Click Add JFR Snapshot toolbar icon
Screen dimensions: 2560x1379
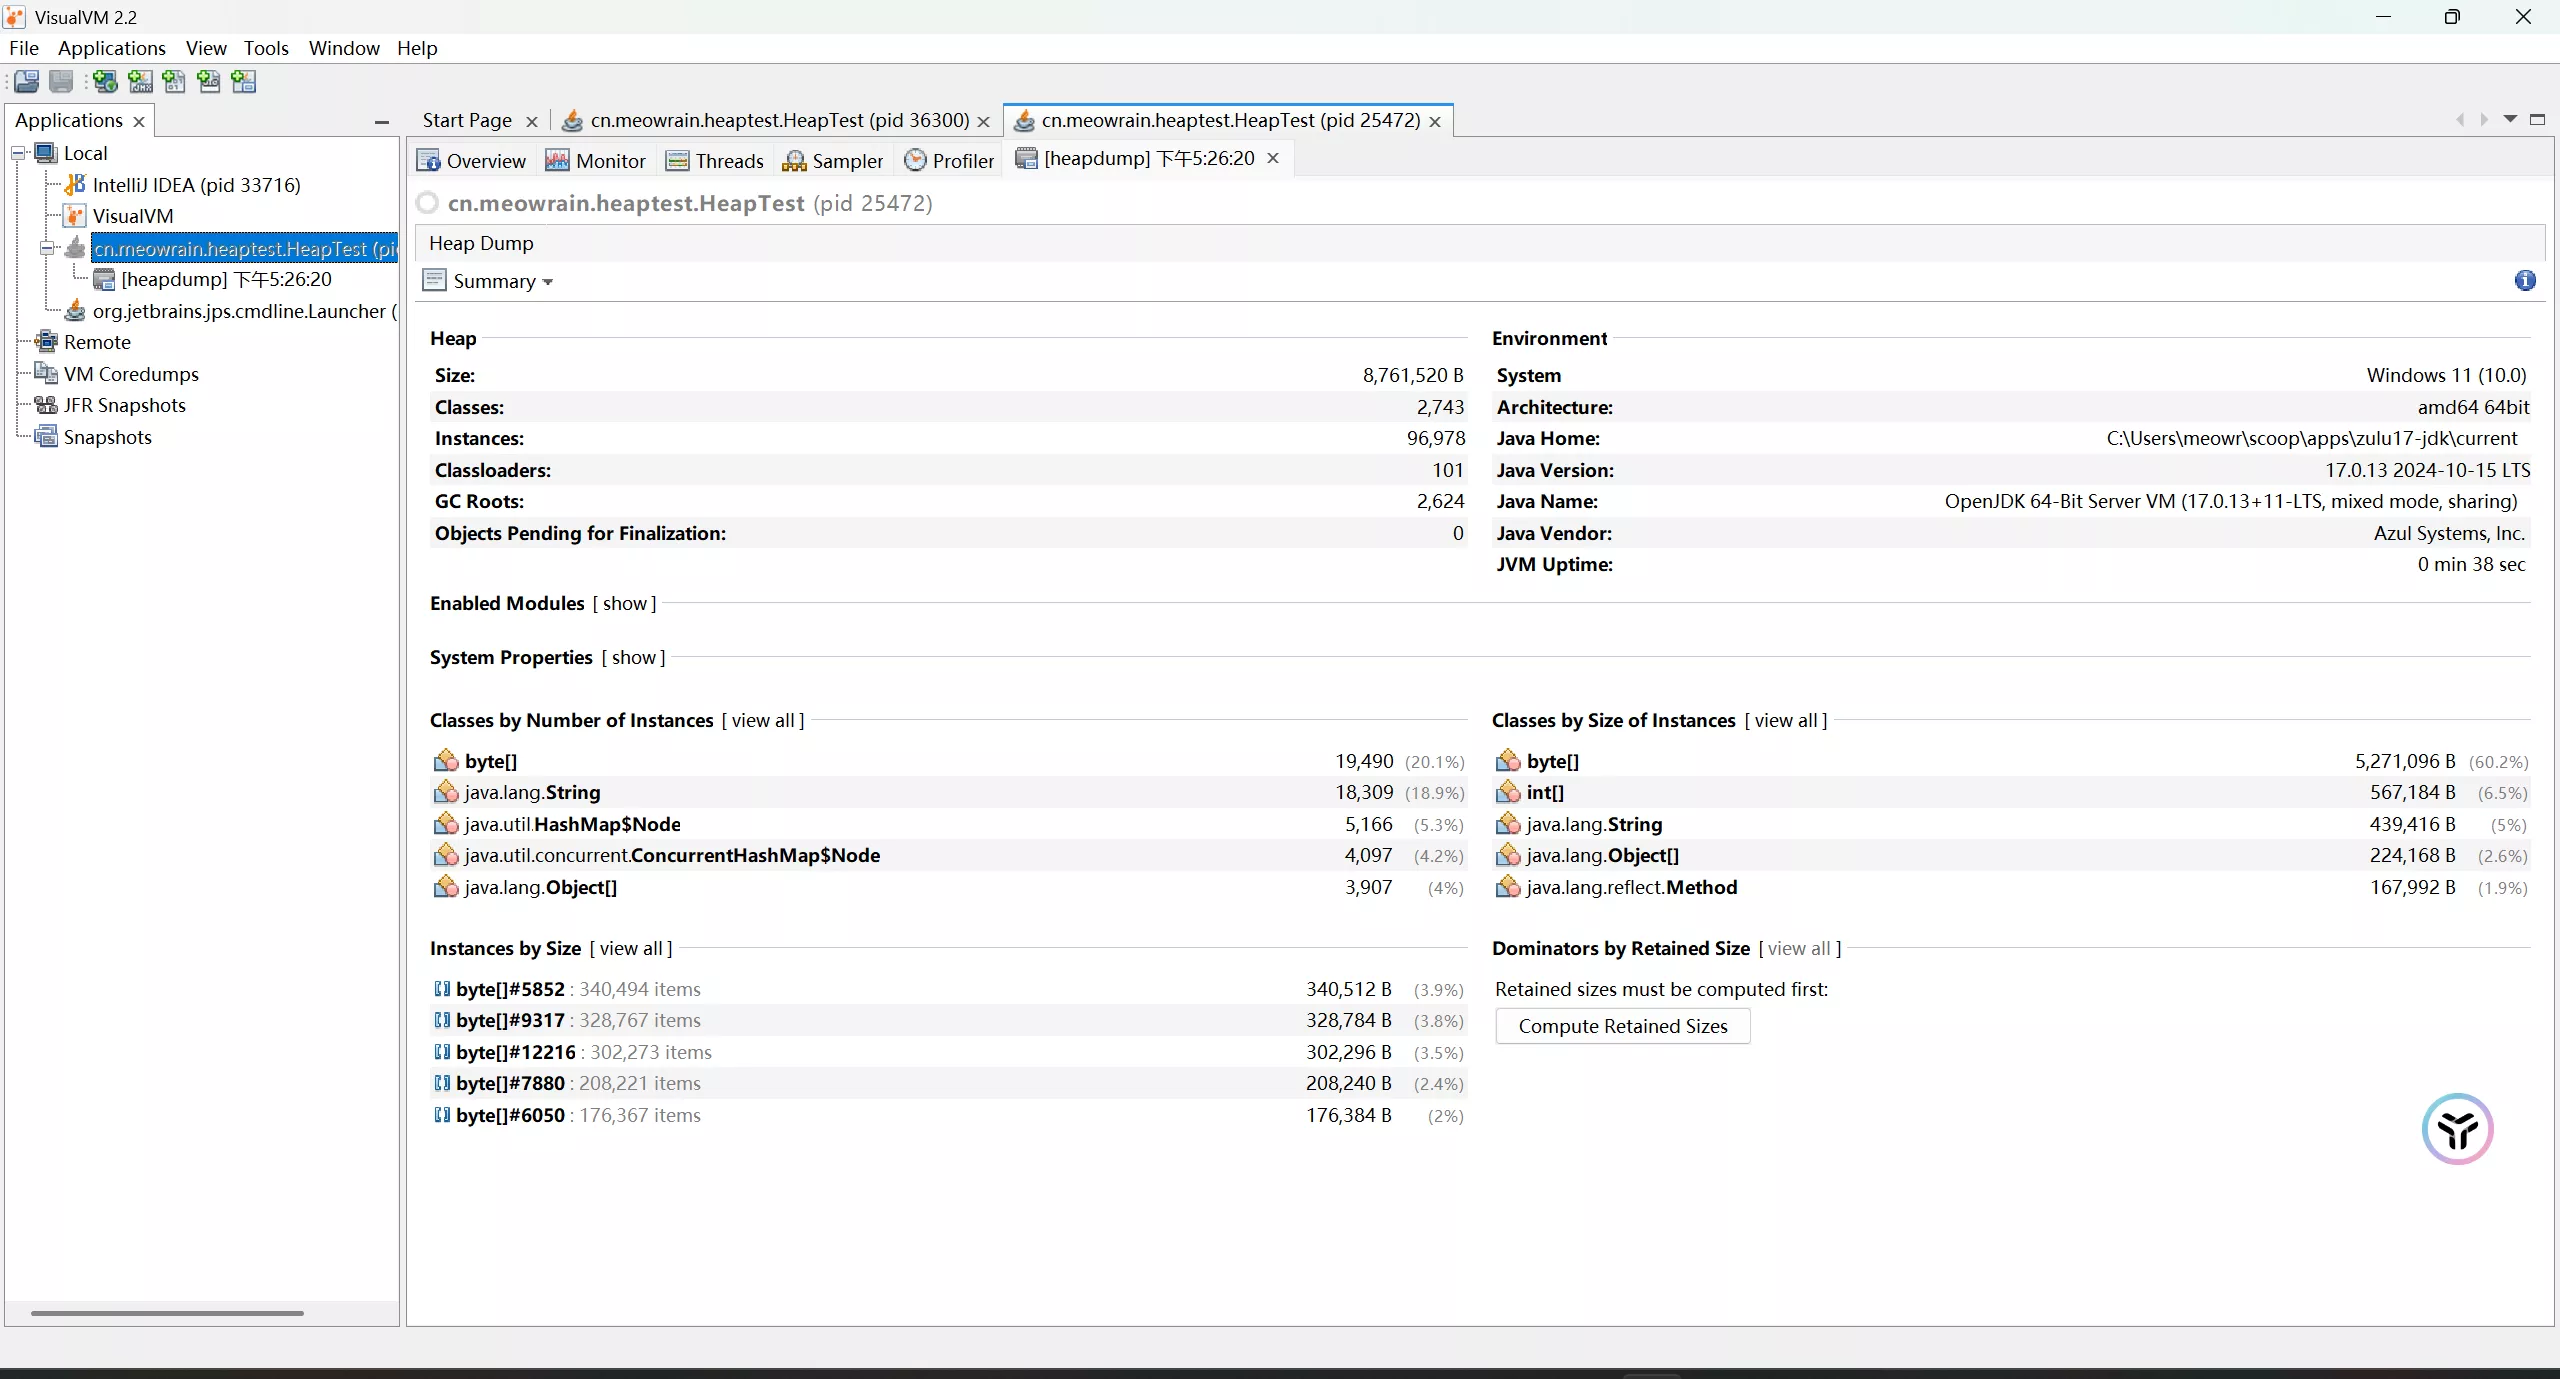[209, 82]
